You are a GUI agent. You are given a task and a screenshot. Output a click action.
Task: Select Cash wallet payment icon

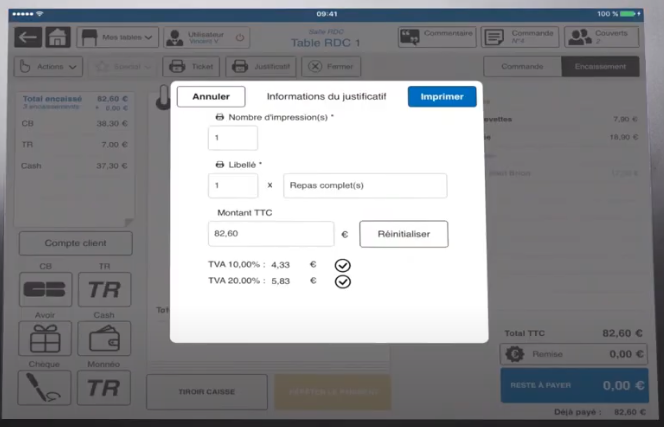pyautogui.click(x=104, y=340)
